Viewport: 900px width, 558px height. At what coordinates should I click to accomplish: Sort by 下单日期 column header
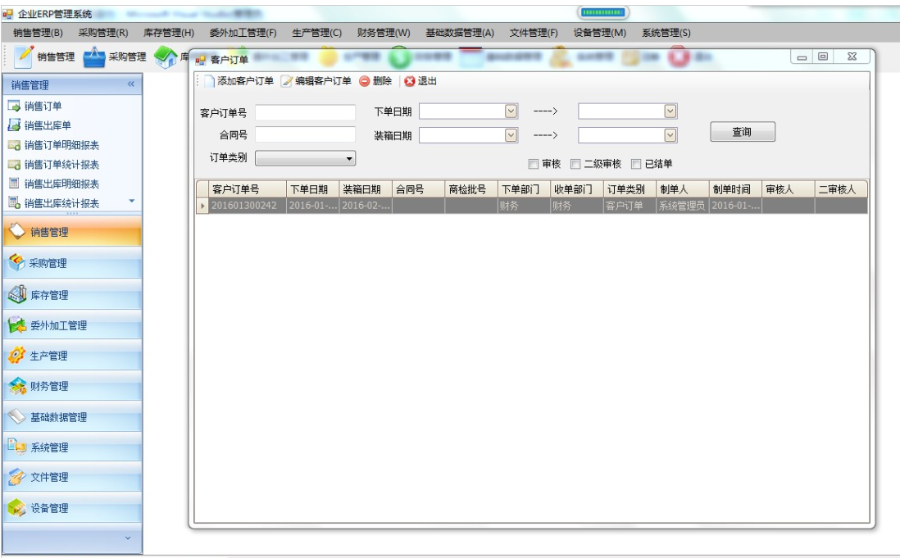tap(312, 189)
